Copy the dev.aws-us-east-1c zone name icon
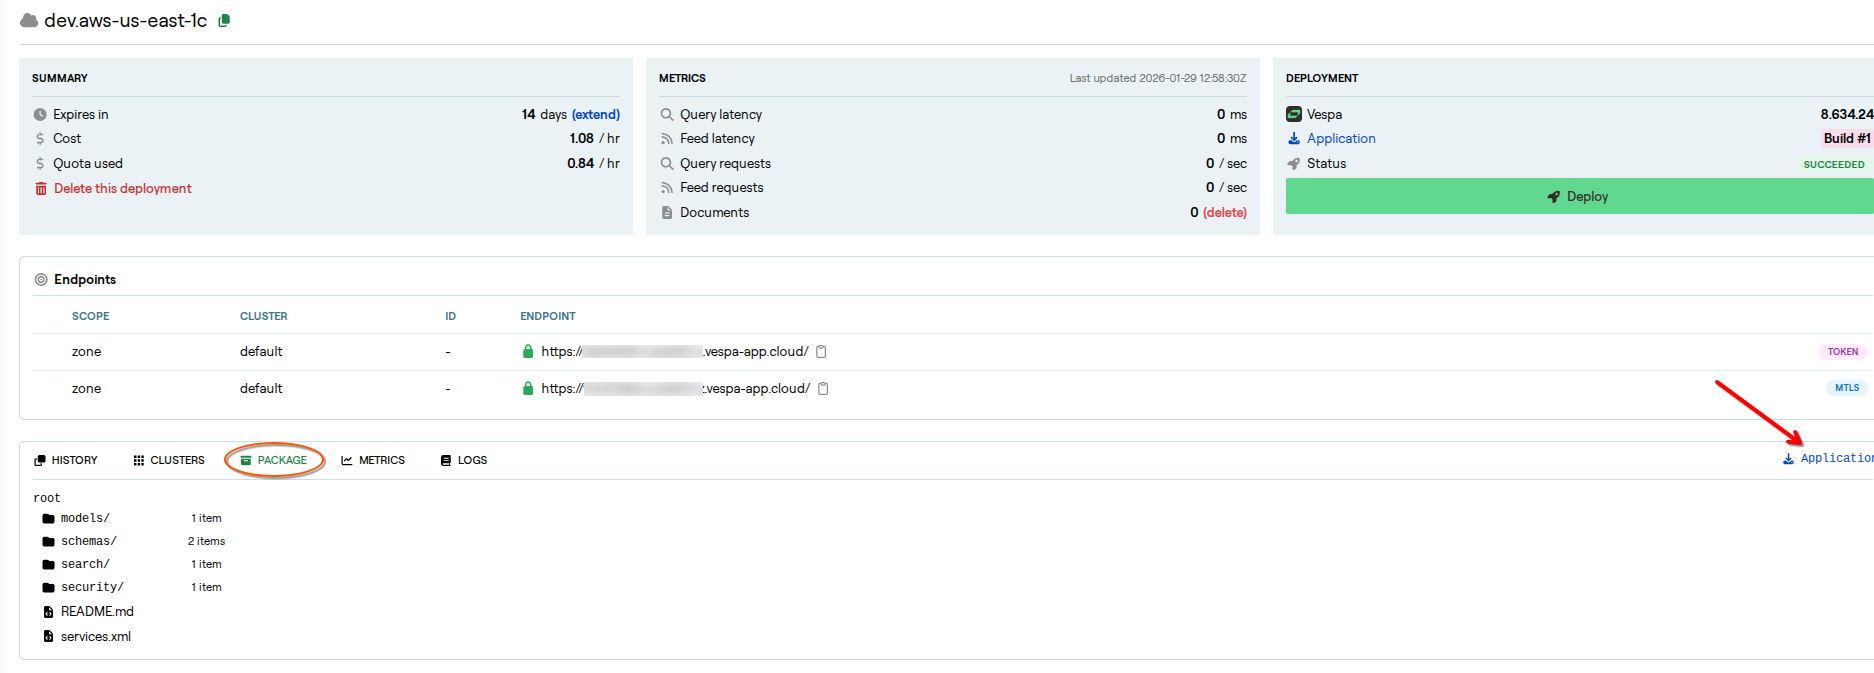This screenshot has height=673, width=1874. [x=224, y=21]
